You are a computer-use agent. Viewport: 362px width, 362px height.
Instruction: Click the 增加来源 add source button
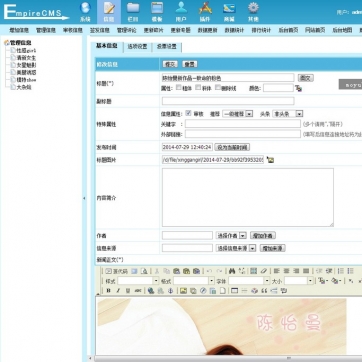[273, 248]
